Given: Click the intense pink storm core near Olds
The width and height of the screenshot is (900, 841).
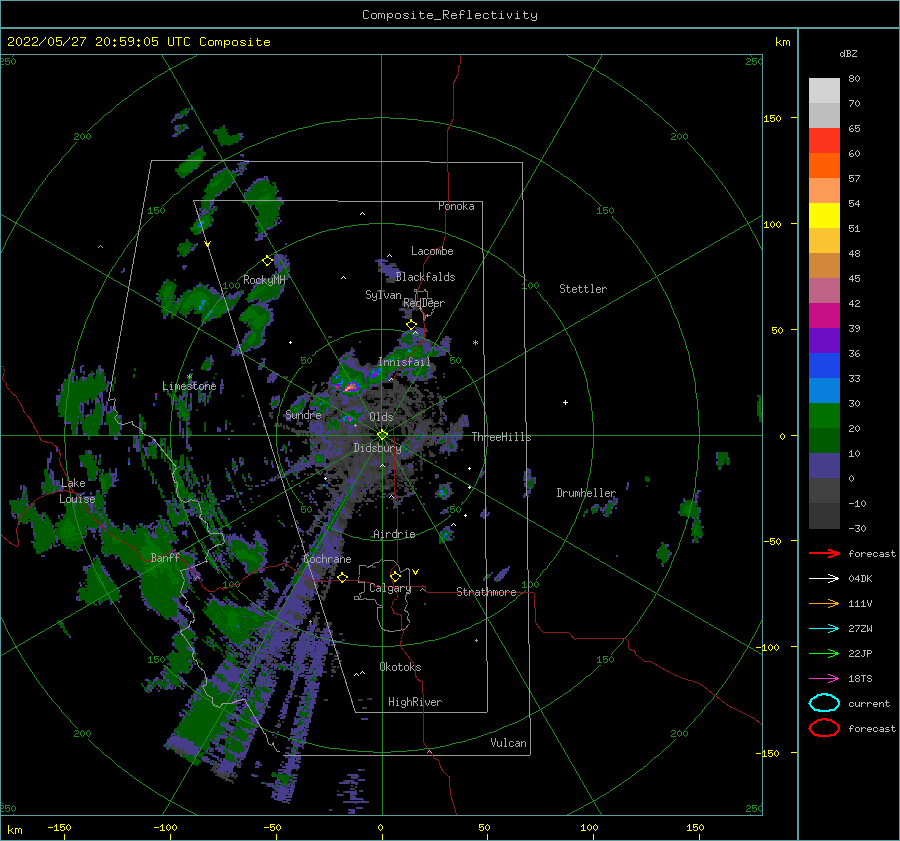Looking at the screenshot, I should coord(350,387).
